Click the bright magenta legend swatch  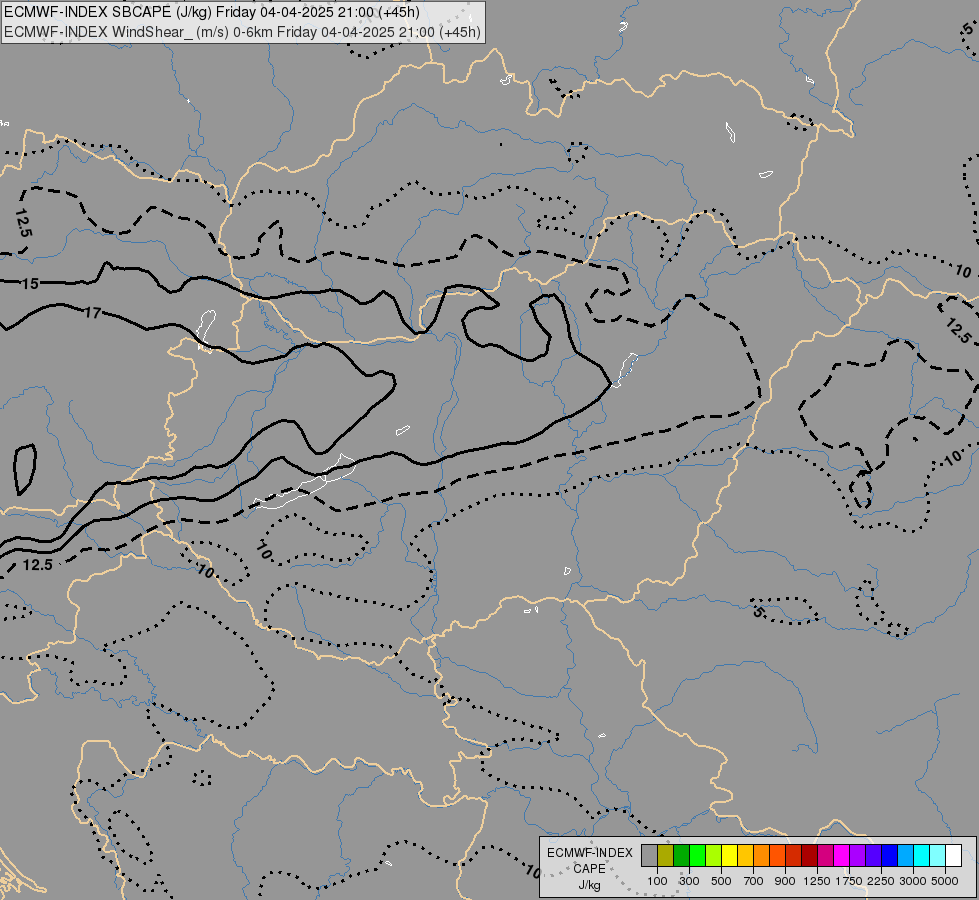click(x=842, y=855)
